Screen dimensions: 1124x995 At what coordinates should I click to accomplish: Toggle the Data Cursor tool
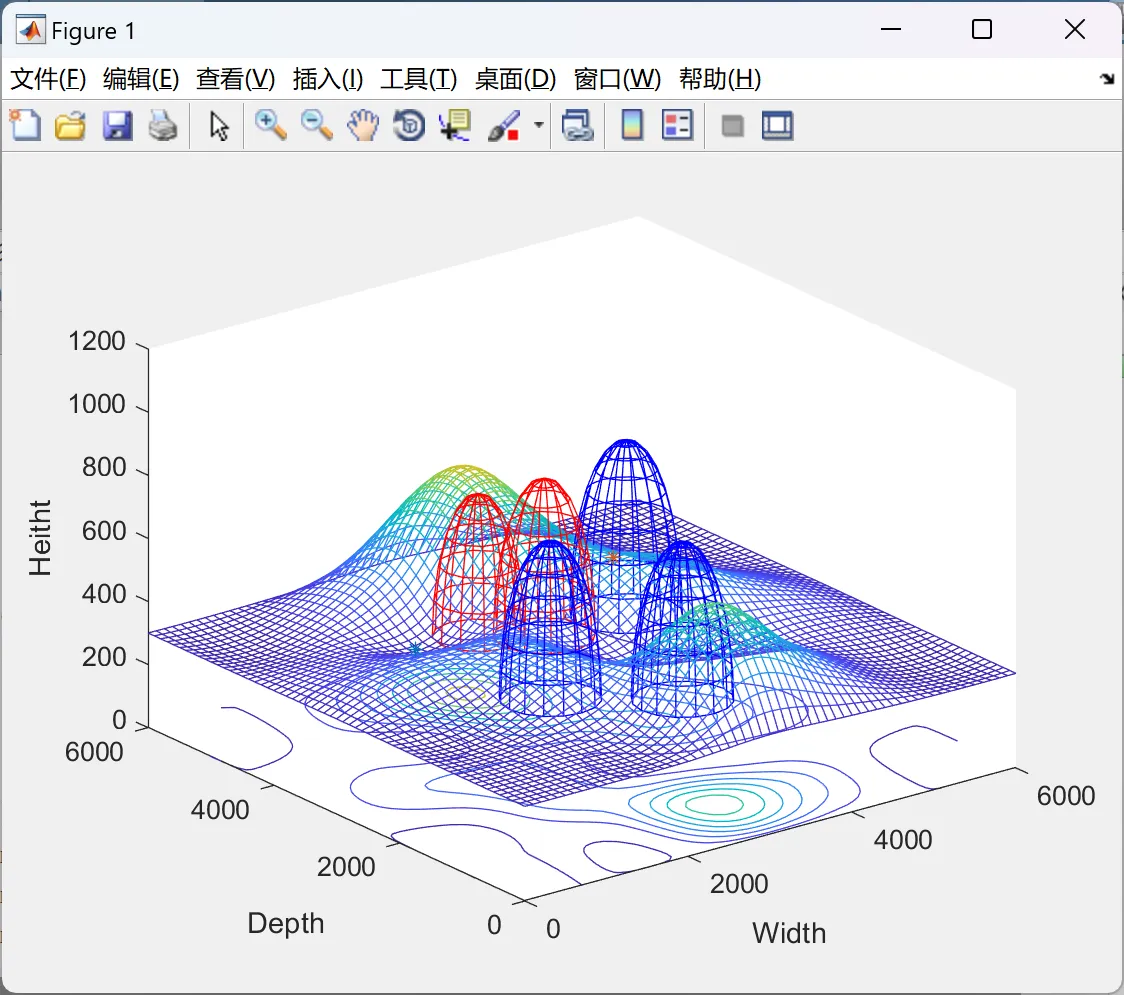pos(455,126)
